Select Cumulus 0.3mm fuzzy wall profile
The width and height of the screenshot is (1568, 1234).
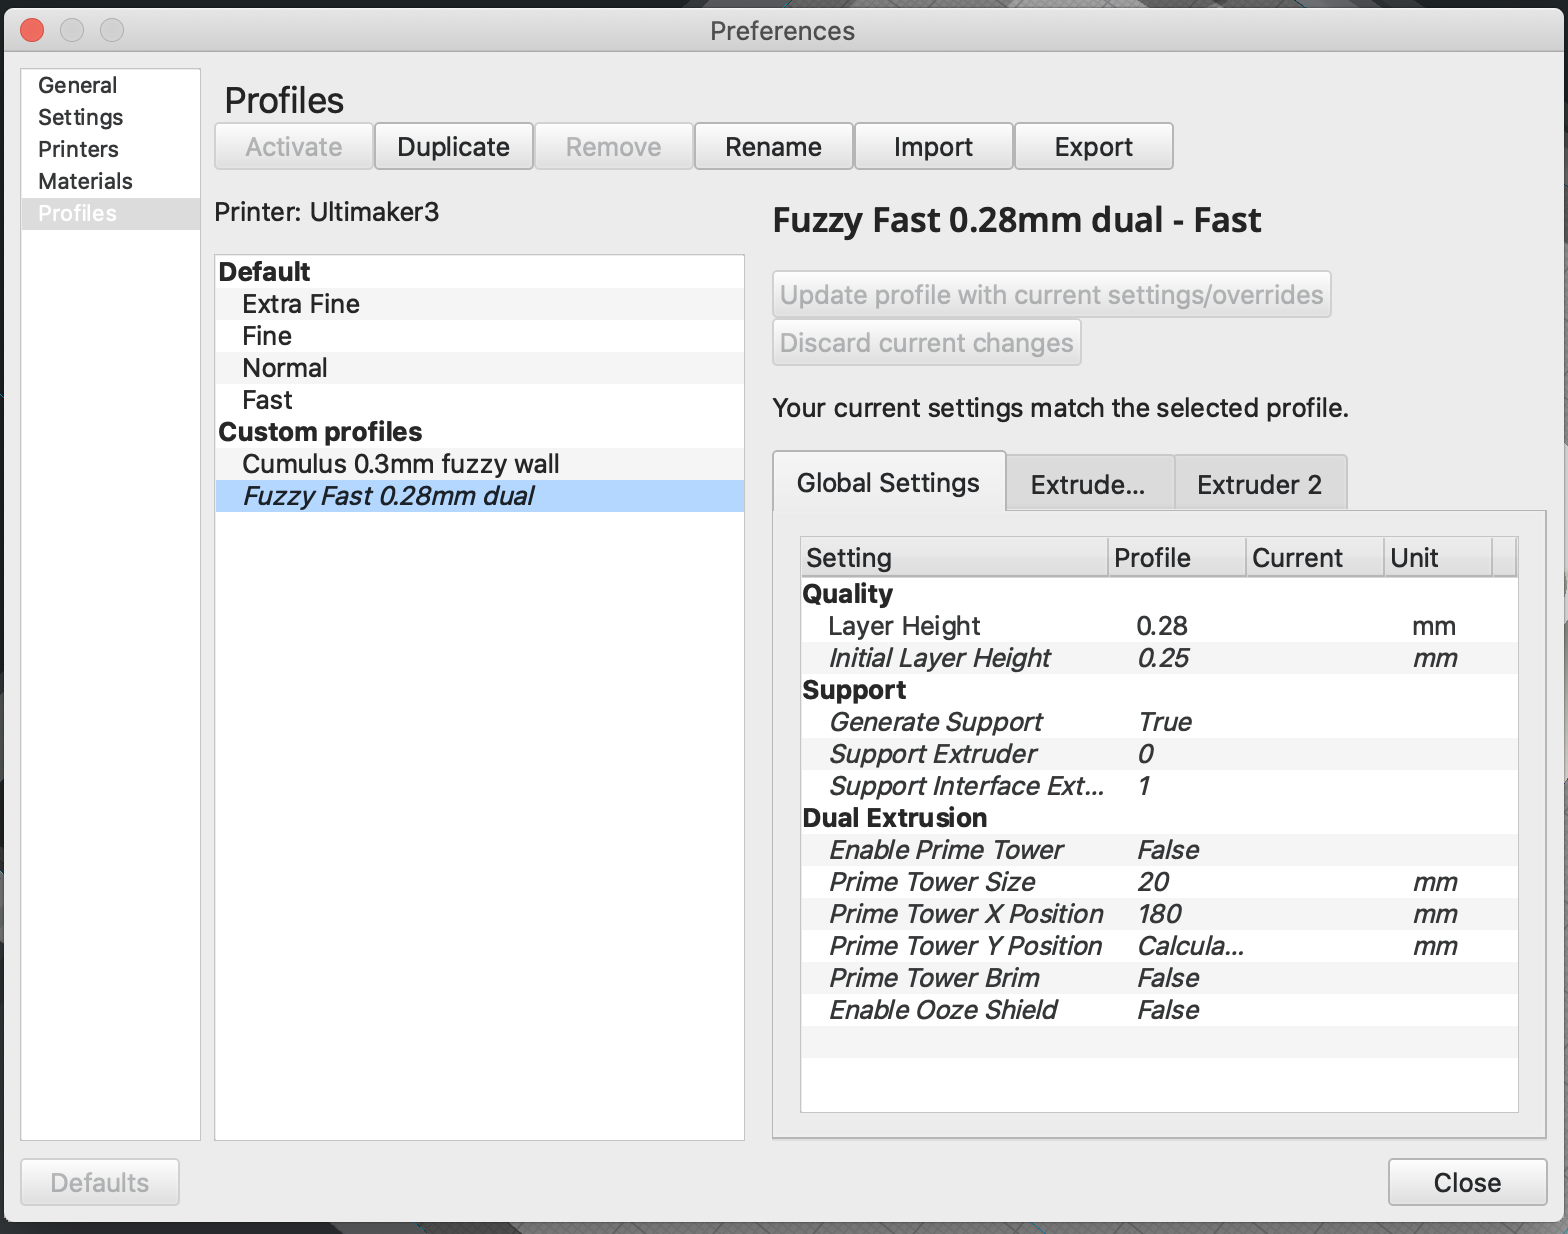tap(480, 464)
